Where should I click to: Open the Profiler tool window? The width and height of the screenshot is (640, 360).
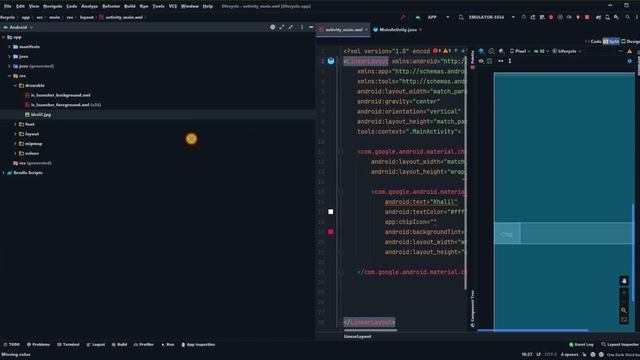coord(144,344)
